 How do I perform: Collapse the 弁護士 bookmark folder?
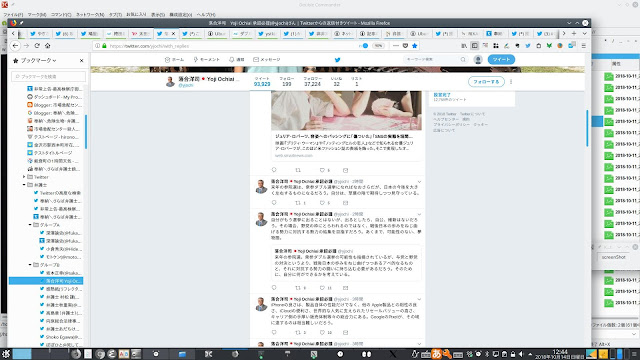[24, 185]
